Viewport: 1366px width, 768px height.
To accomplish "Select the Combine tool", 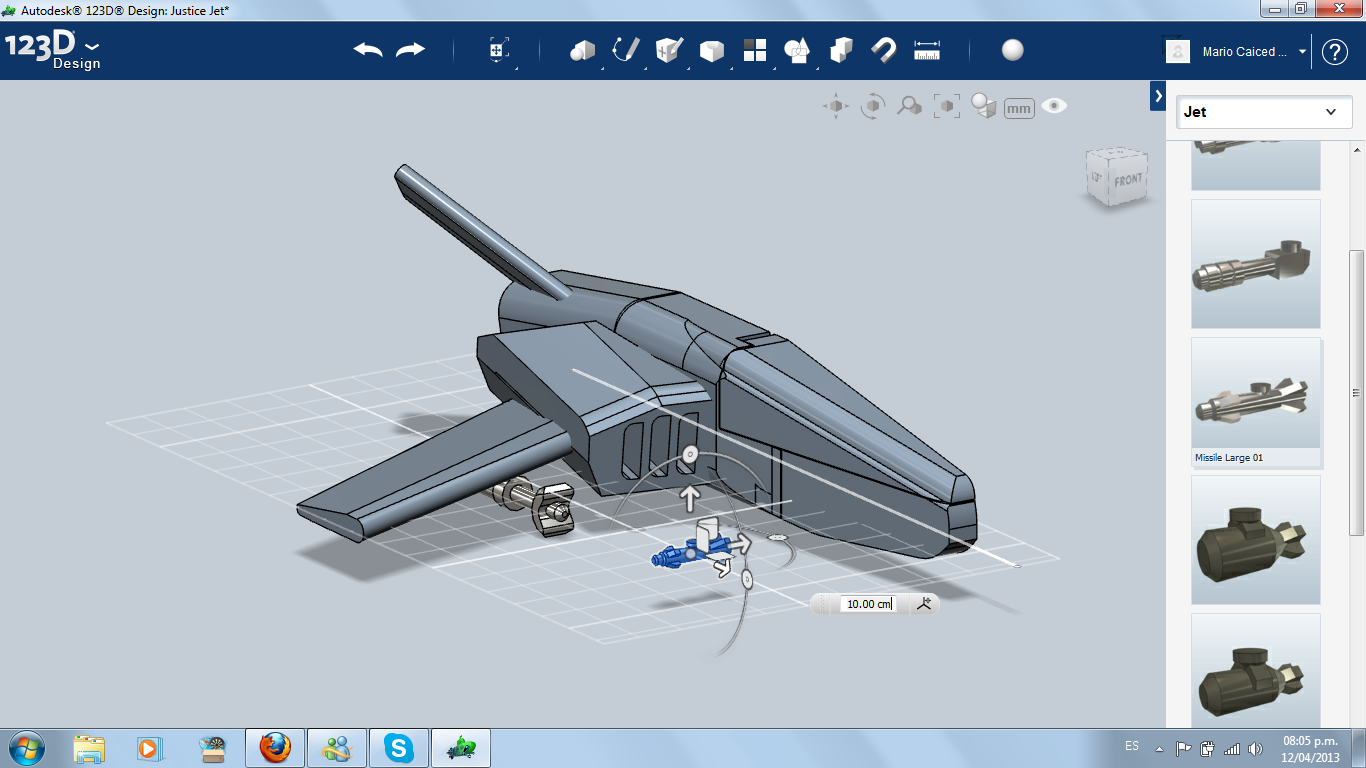I will coord(841,50).
